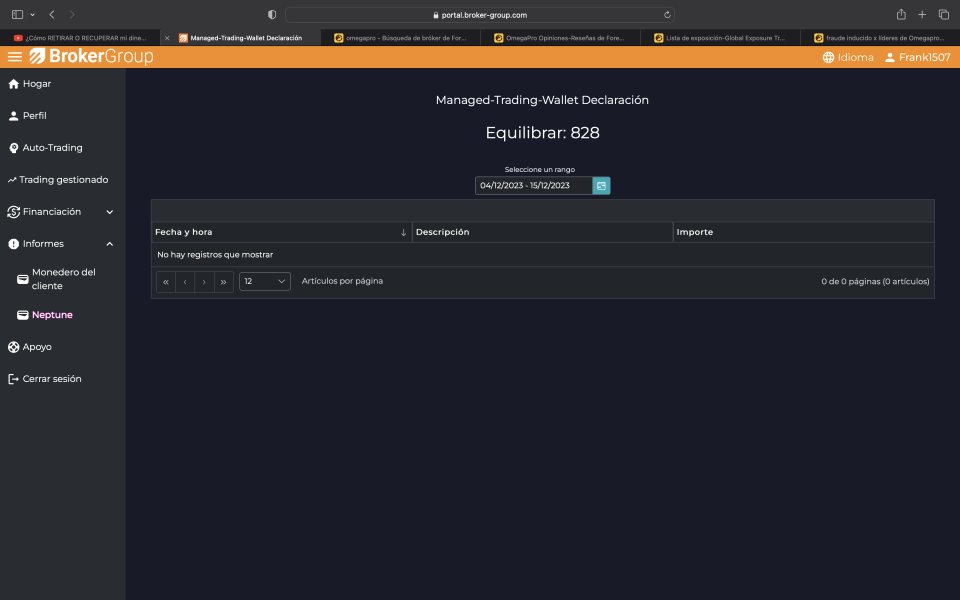960x600 pixels.
Task: Go to Hogar in sidebar
Action: pyautogui.click(x=36, y=84)
